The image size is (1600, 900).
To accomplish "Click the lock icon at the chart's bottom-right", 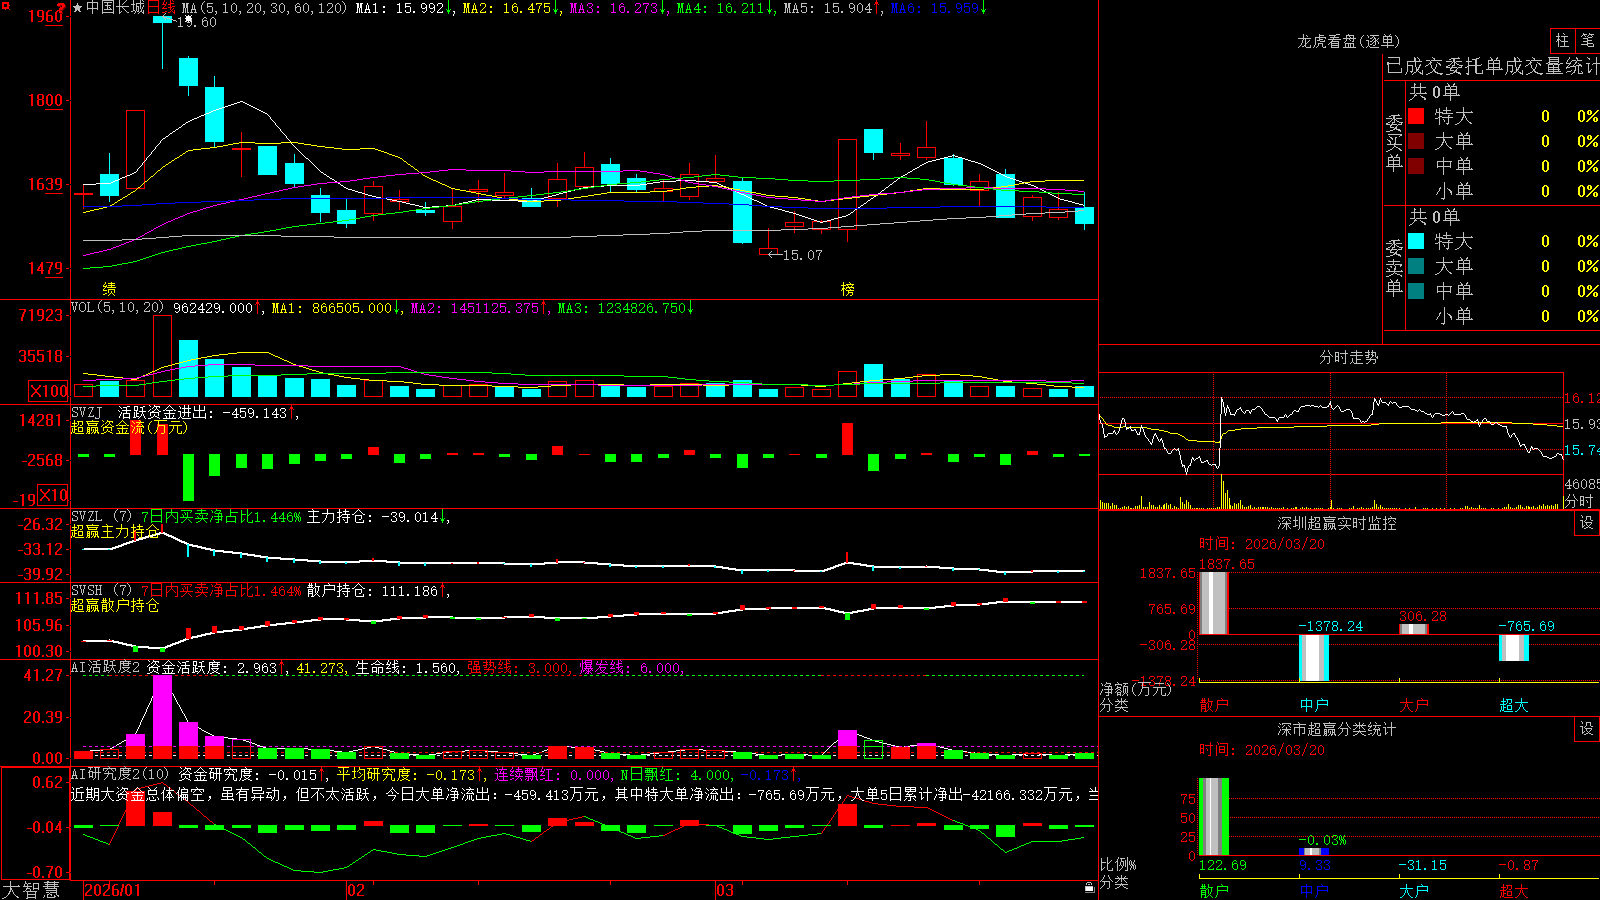I will 1090,887.
